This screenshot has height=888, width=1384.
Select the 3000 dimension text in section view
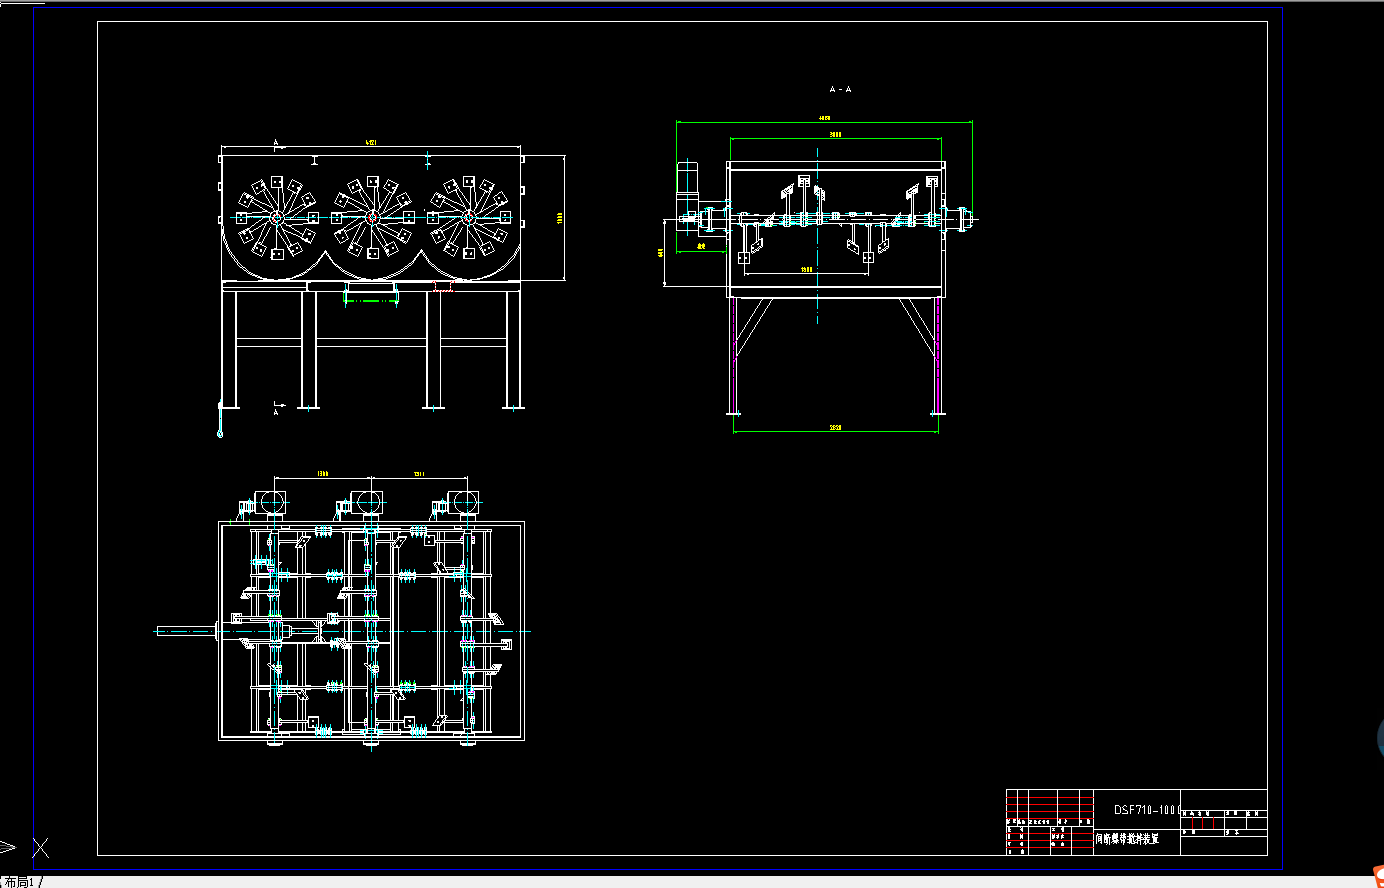835,134
